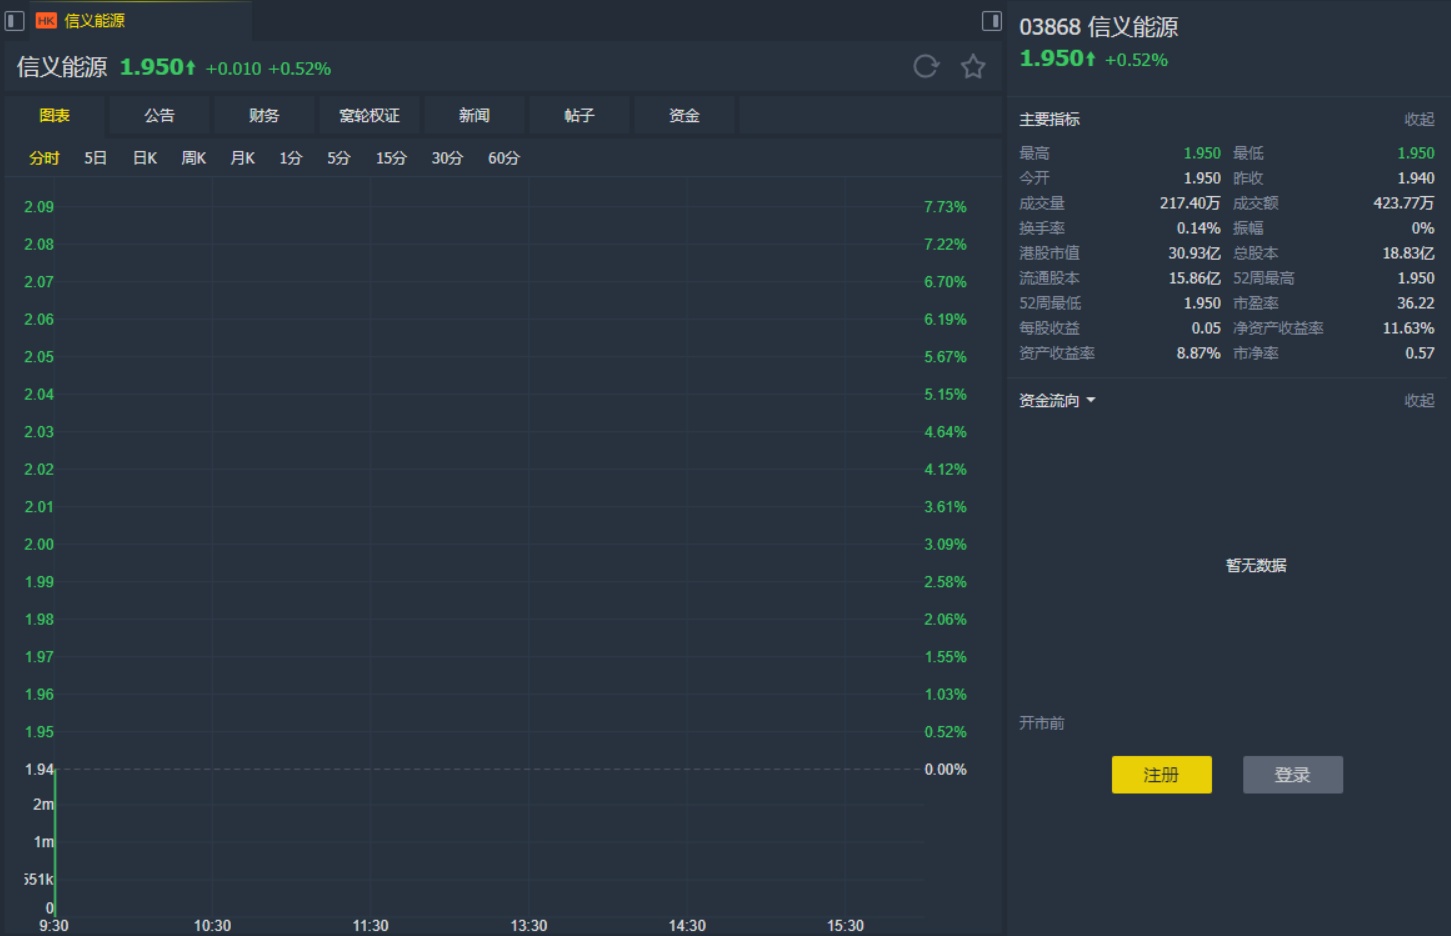
Task: Click the 15:30 time axis label
Action: (x=845, y=926)
